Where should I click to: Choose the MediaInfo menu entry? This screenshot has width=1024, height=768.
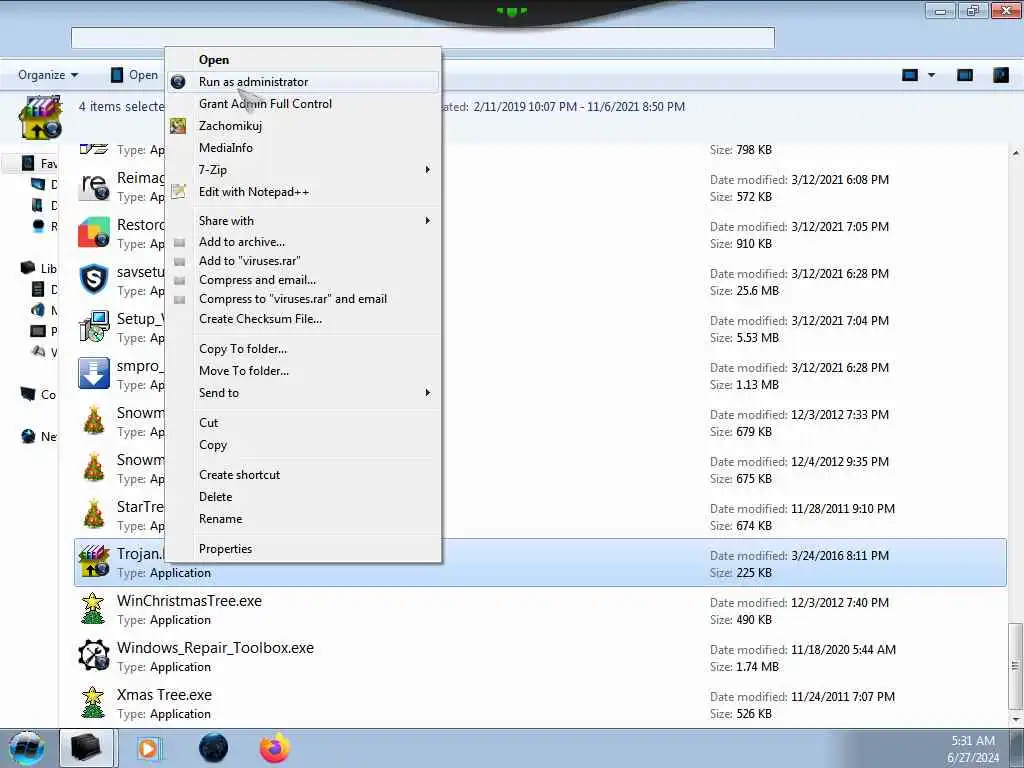[x=225, y=148]
